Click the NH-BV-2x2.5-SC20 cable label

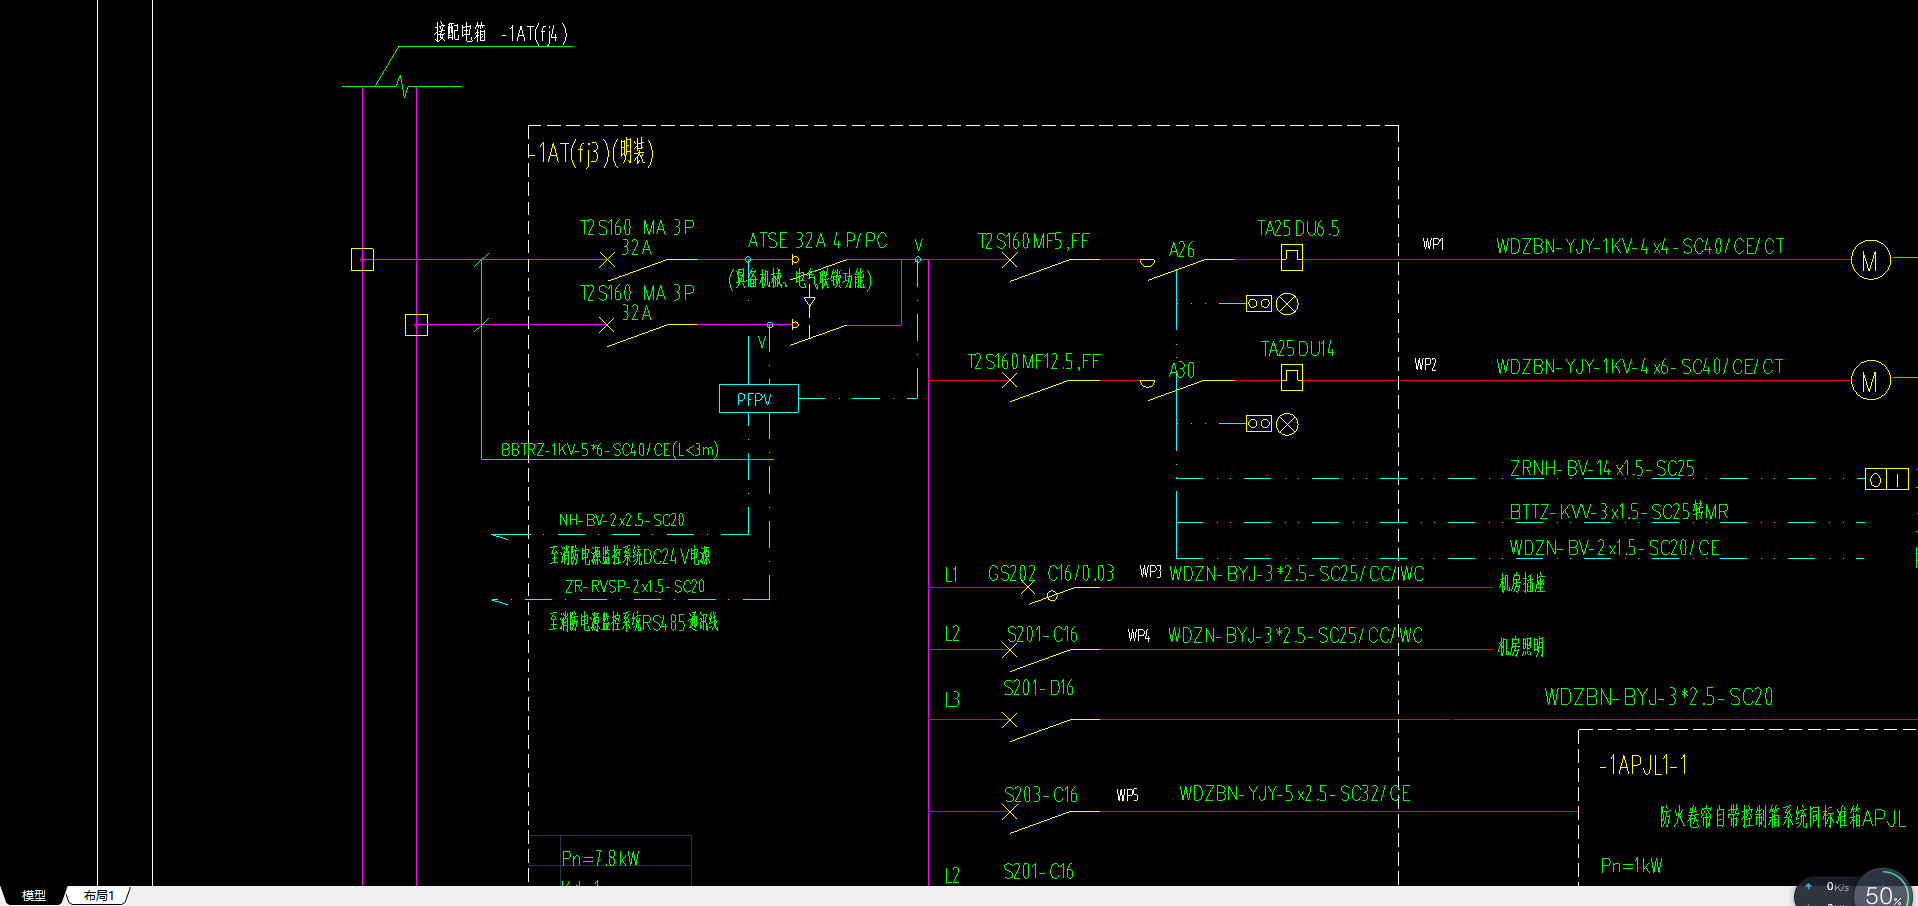click(x=622, y=520)
